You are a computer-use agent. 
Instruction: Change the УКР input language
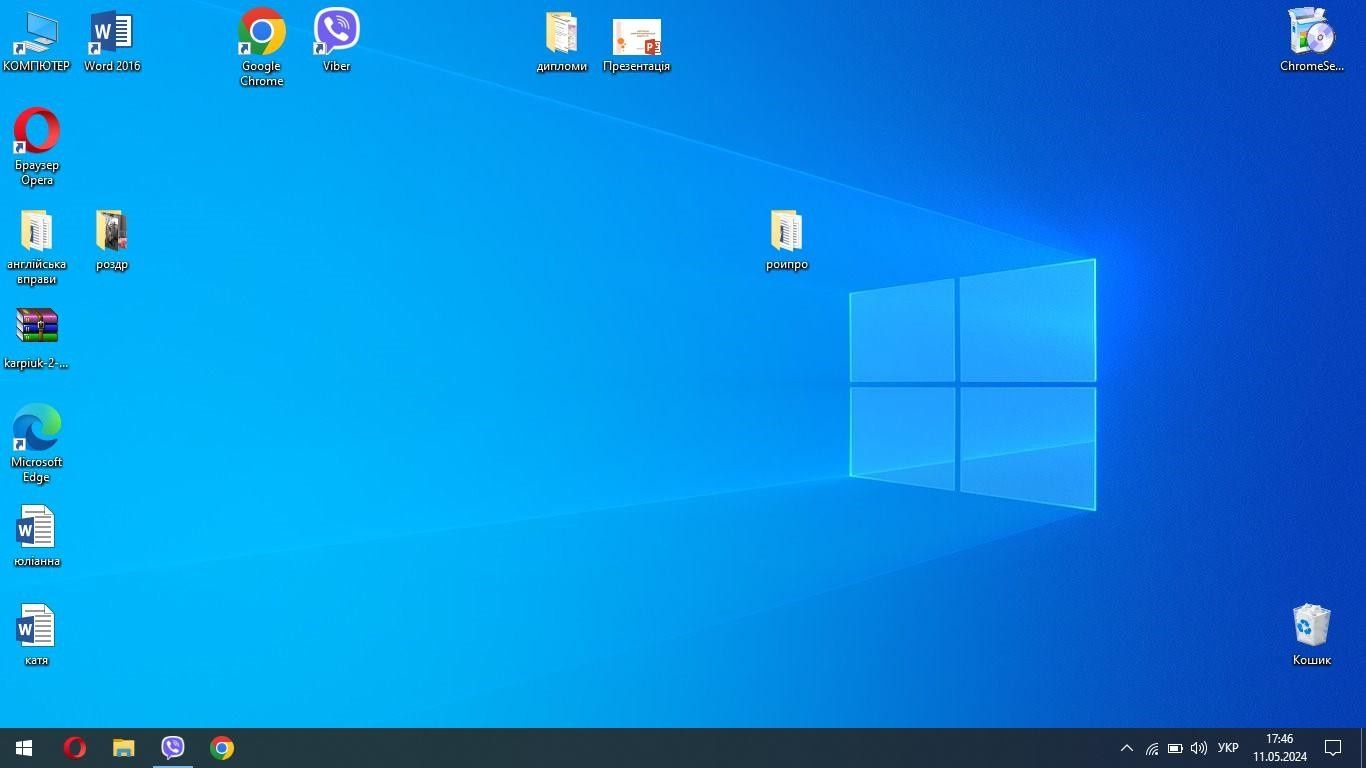pyautogui.click(x=1228, y=748)
